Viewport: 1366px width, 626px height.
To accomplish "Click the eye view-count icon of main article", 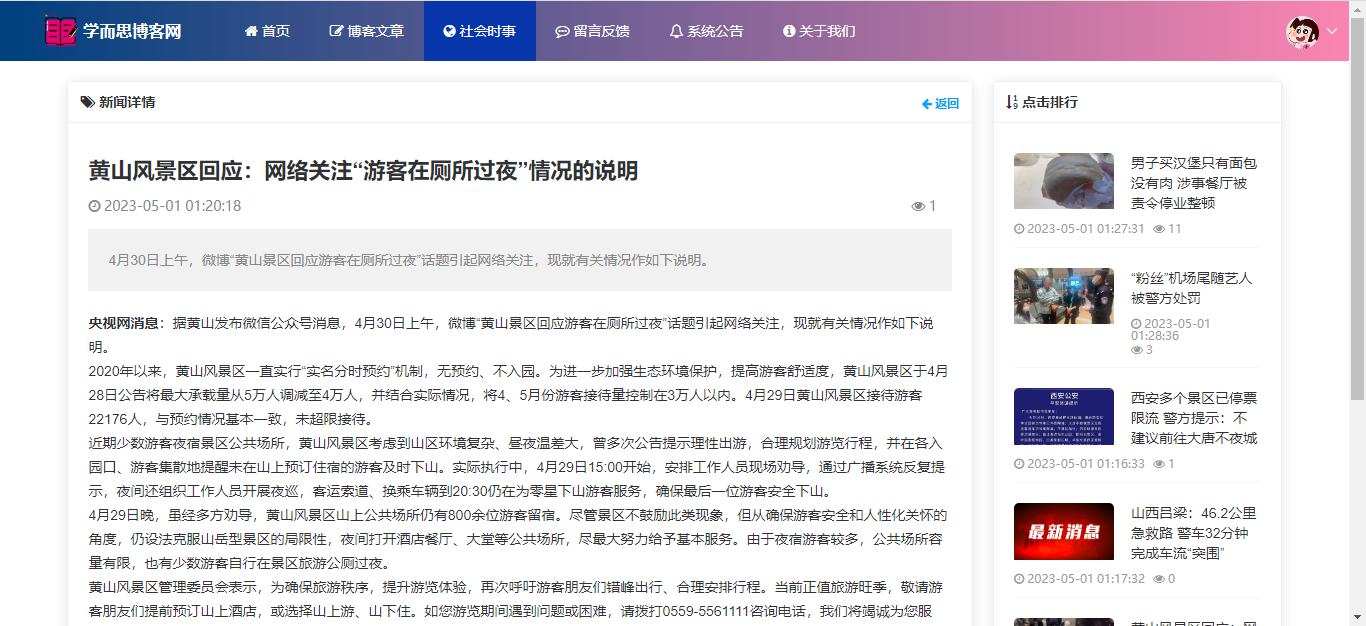I will 918,206.
